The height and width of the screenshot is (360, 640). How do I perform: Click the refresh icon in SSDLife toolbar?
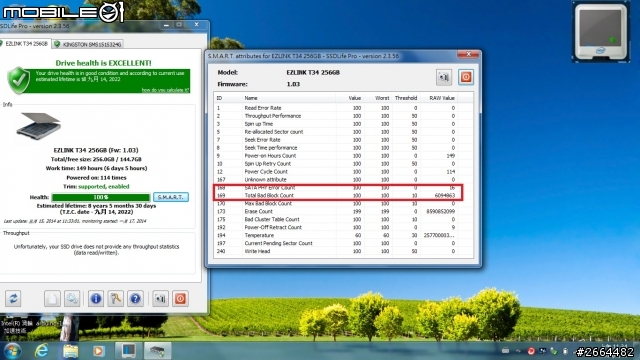(13, 298)
